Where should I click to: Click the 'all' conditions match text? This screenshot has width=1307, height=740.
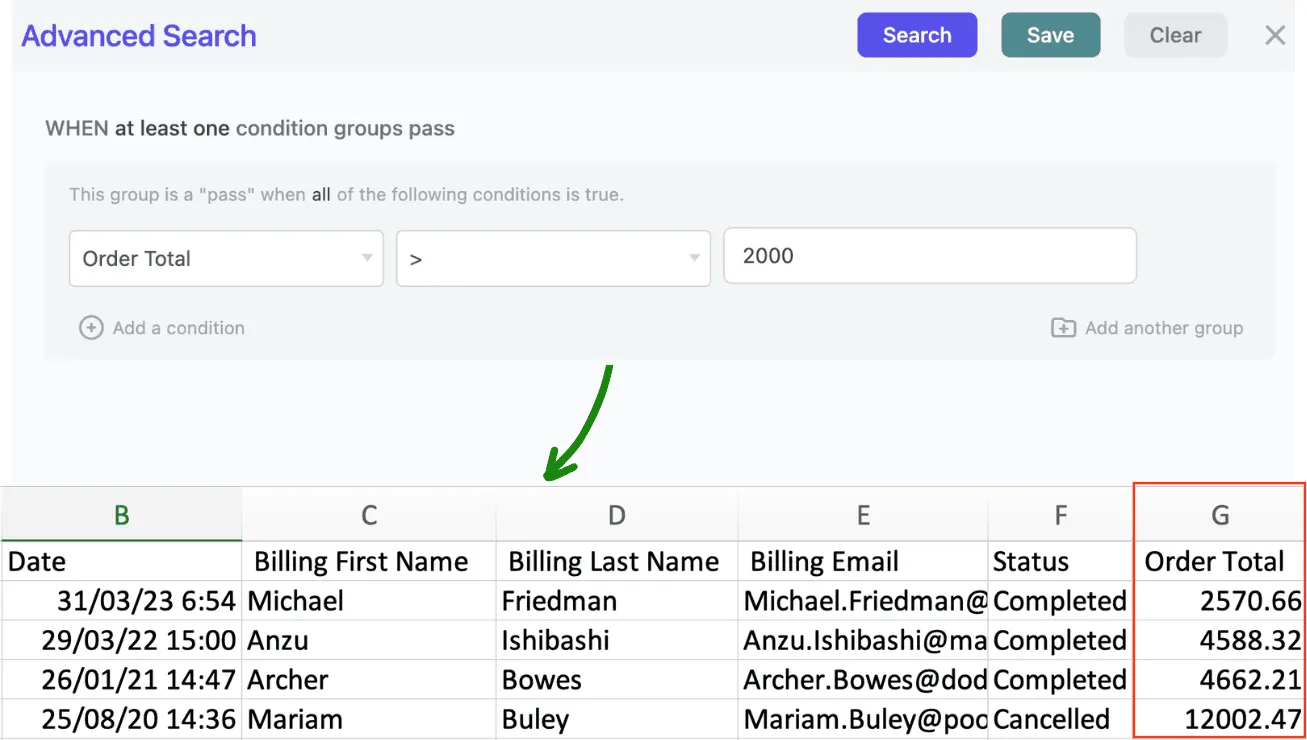tap(321, 195)
